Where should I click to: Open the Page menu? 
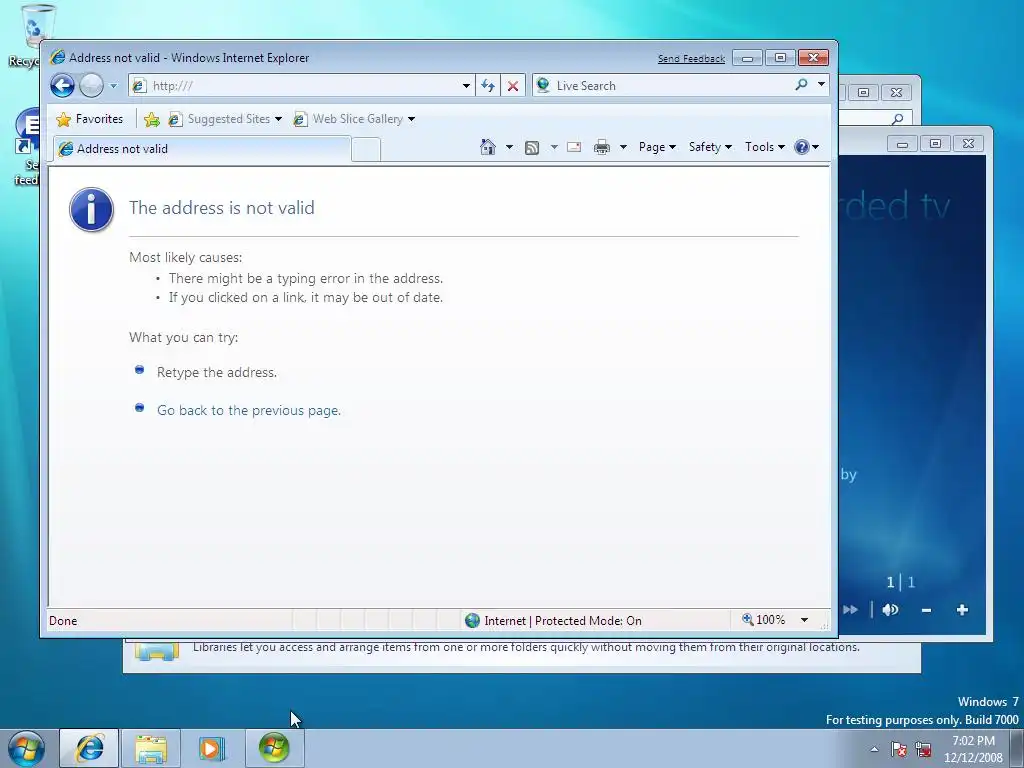point(657,147)
